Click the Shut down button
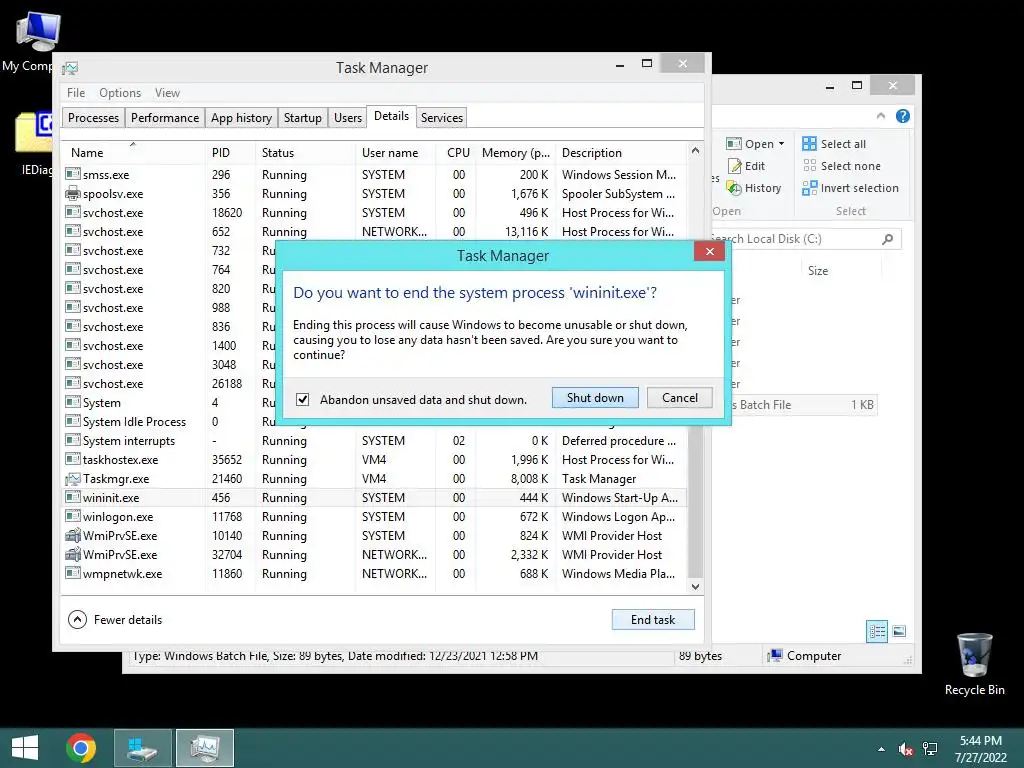1024x768 pixels. click(595, 398)
